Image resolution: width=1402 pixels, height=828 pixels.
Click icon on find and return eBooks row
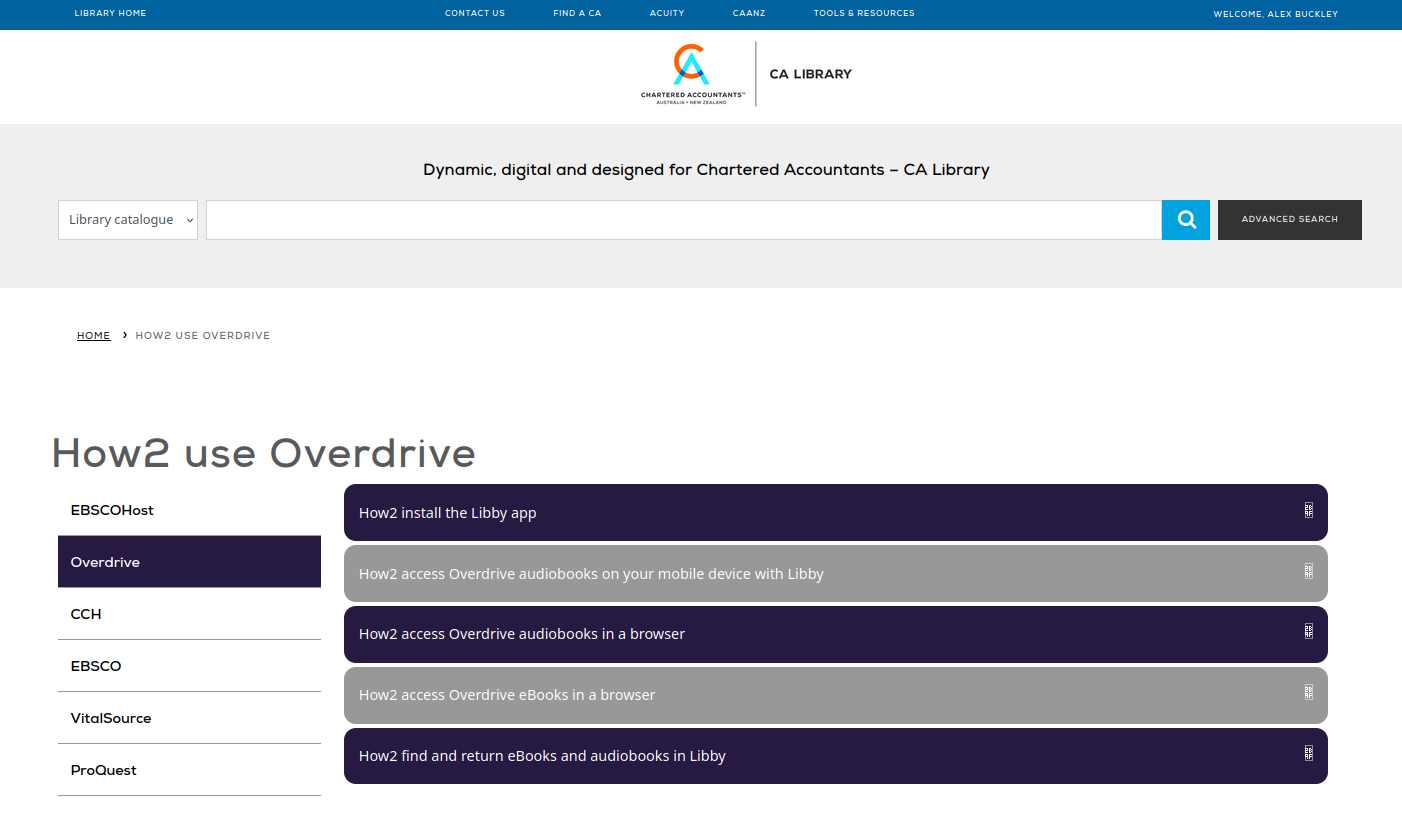tap(1308, 753)
